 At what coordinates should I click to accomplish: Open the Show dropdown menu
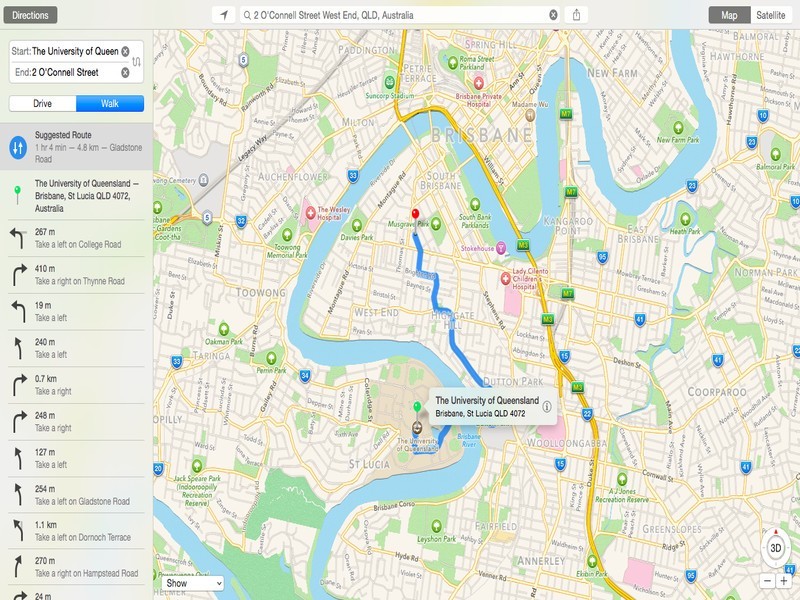[x=194, y=583]
